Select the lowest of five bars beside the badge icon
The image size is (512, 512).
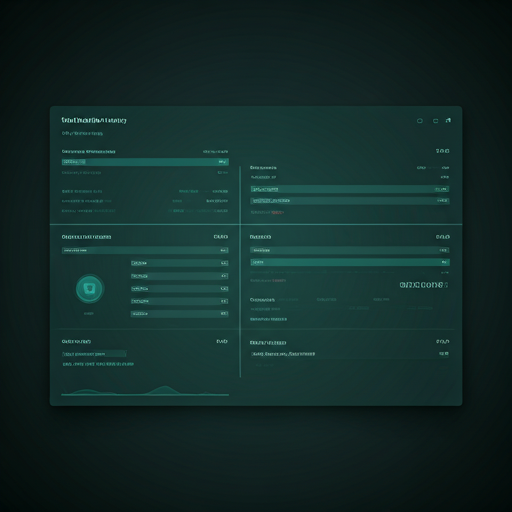point(179,314)
